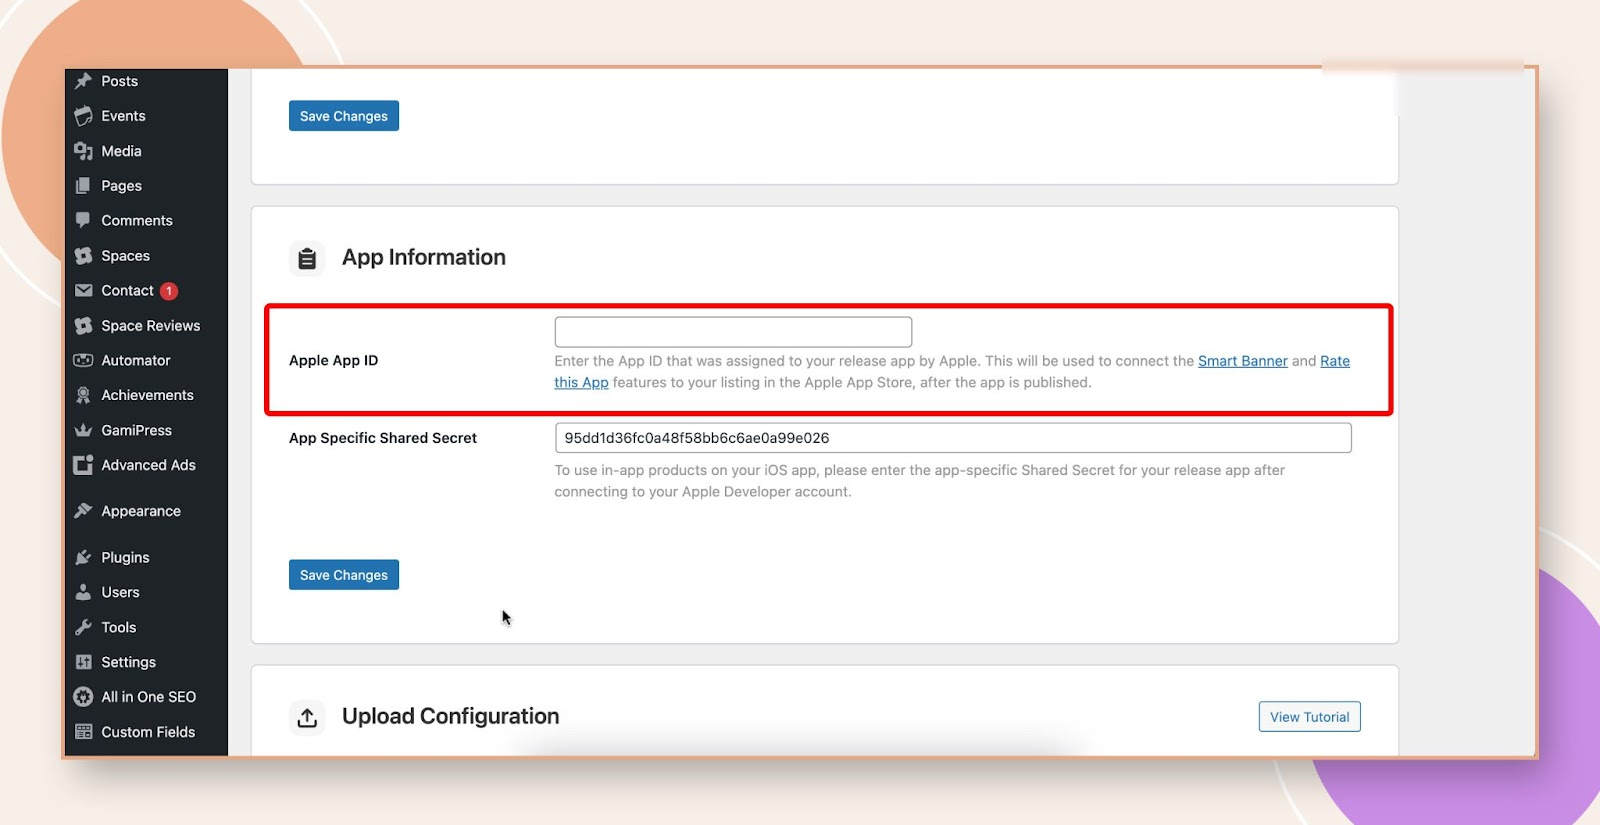1600x825 pixels.
Task: Click the Tools wrench icon
Action: point(83,627)
